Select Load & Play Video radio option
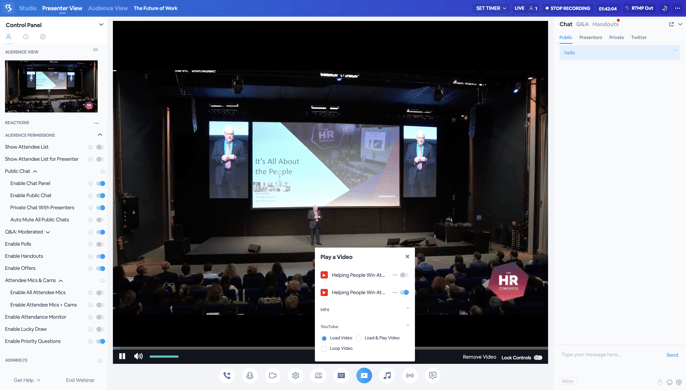This screenshot has width=686, height=390. [x=359, y=338]
